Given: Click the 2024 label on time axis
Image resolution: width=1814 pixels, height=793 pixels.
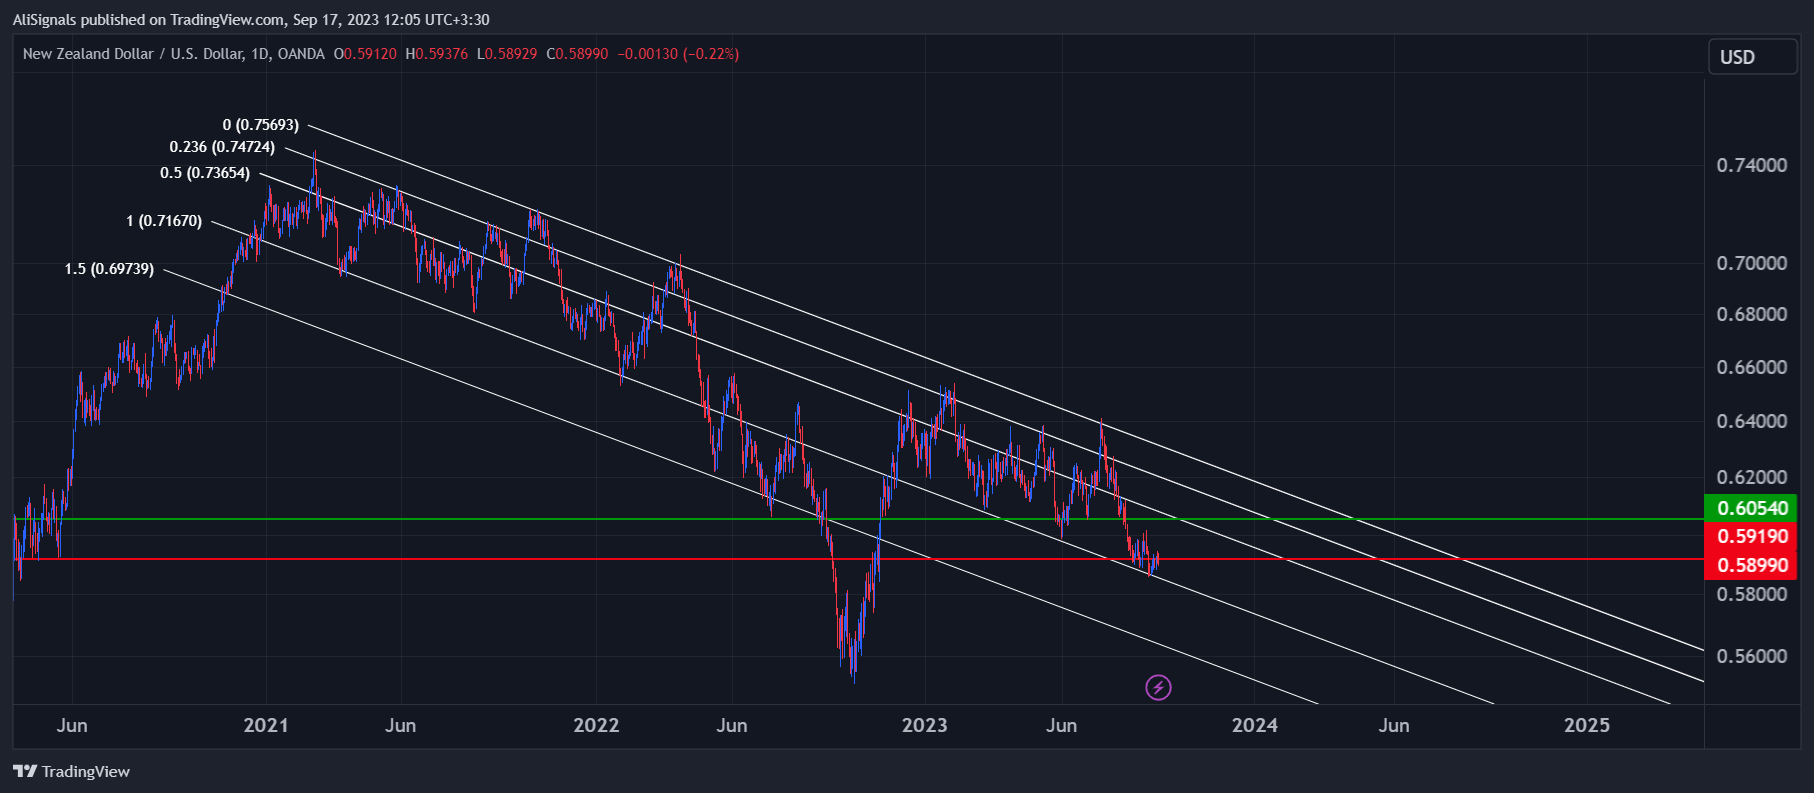Looking at the screenshot, I should (x=1255, y=725).
